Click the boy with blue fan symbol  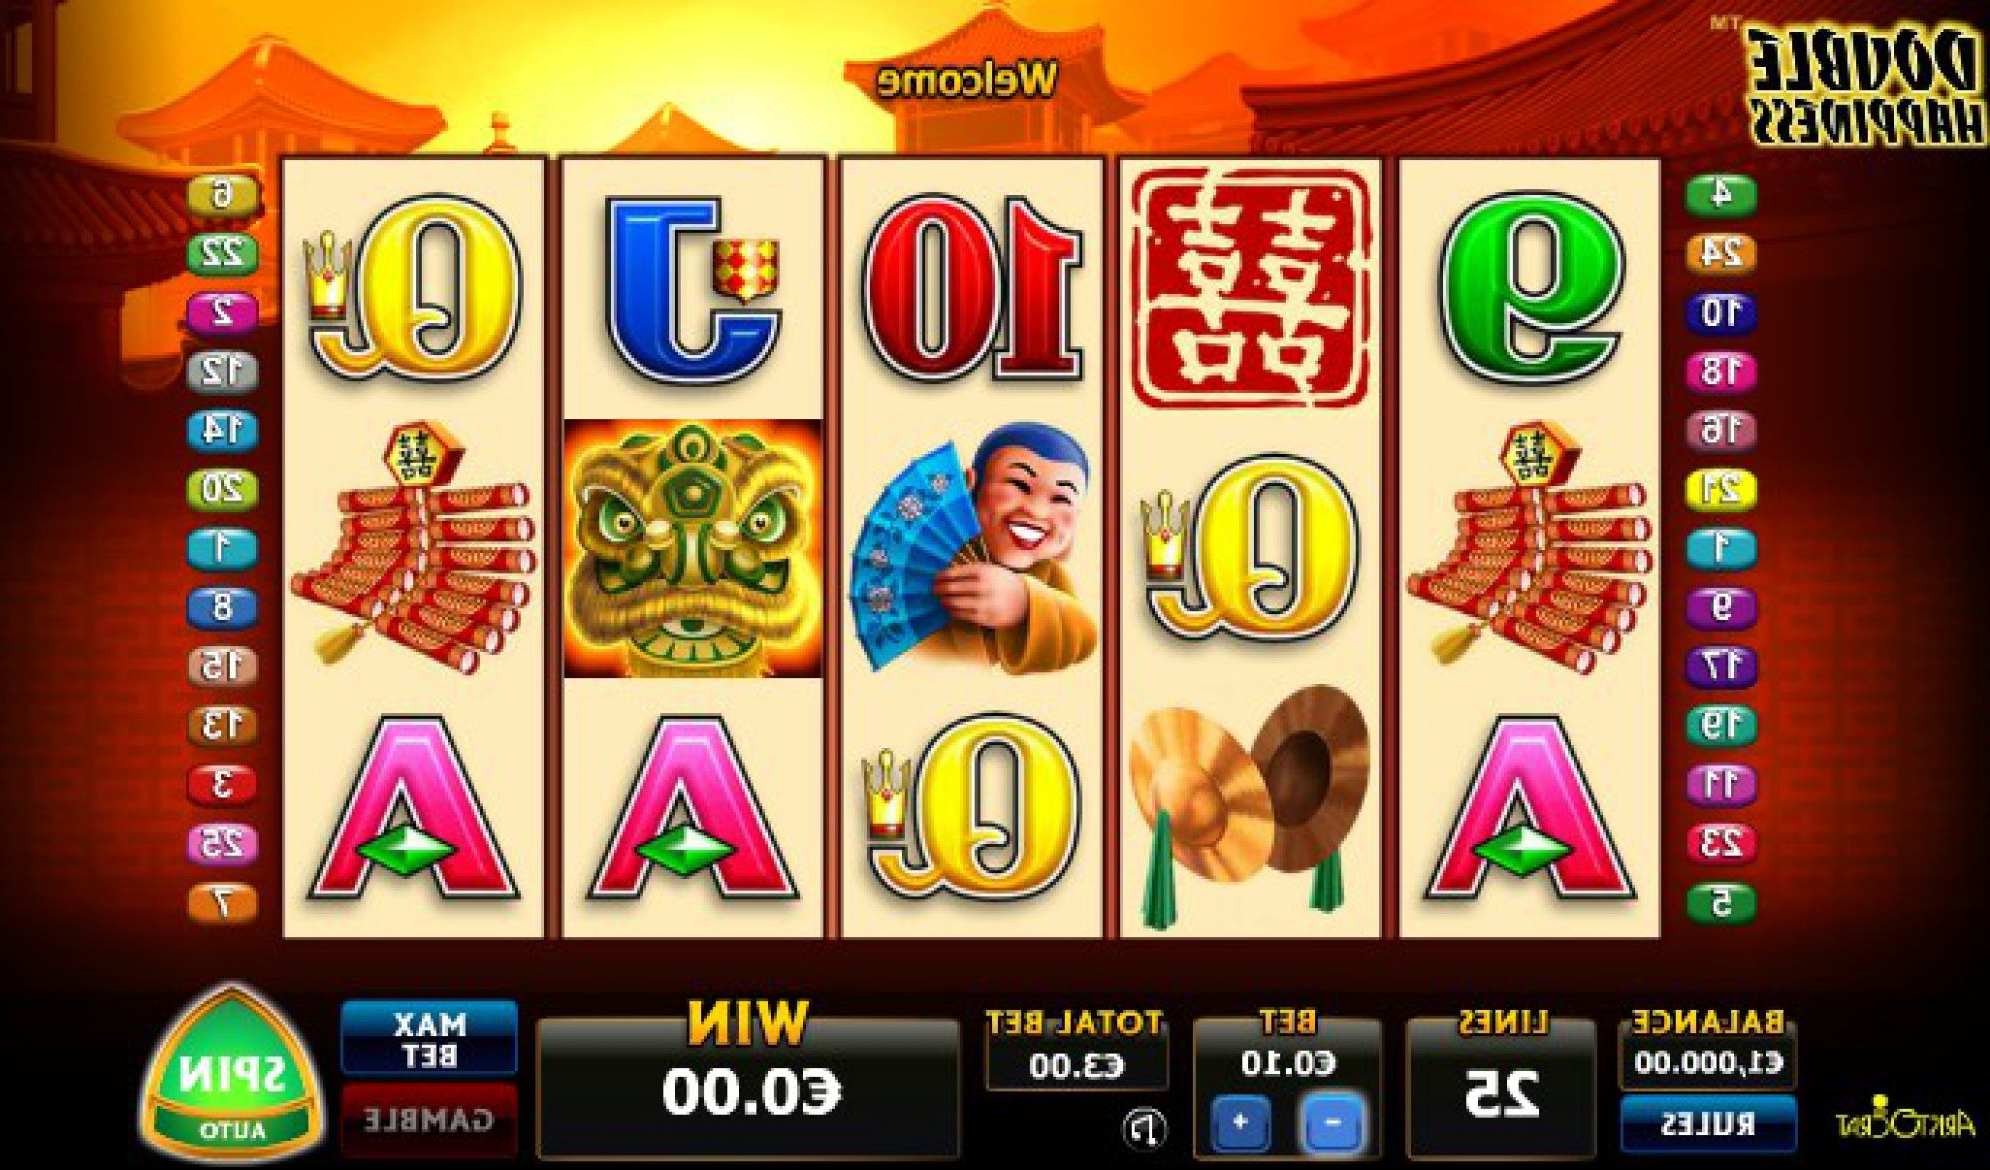pyautogui.click(x=972, y=549)
